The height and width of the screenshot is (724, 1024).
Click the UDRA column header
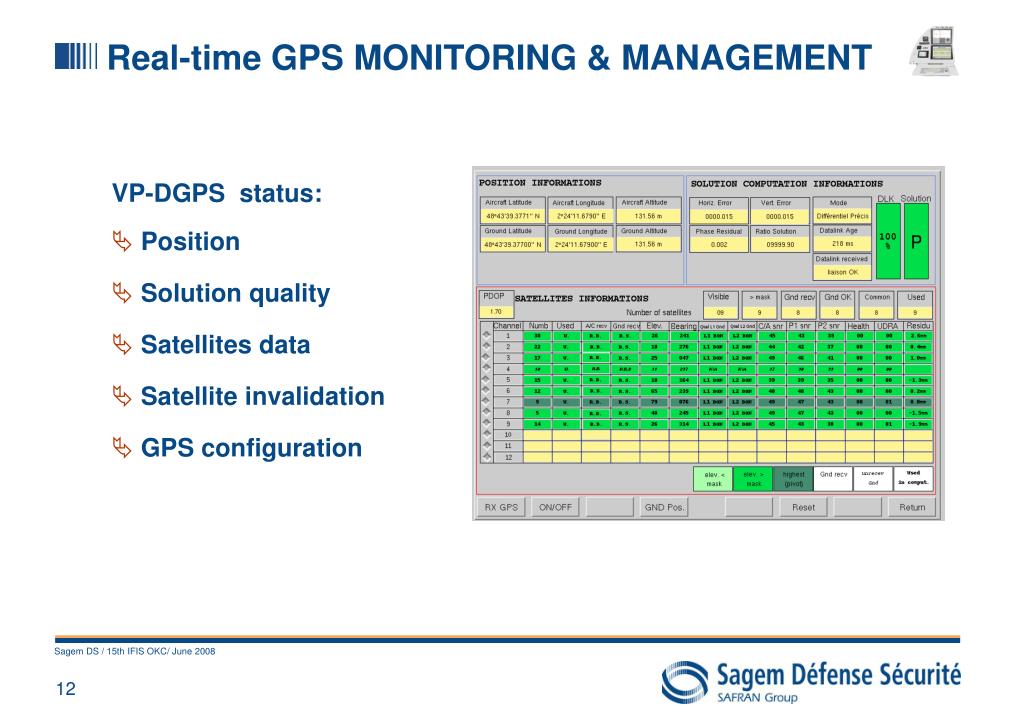coord(888,326)
